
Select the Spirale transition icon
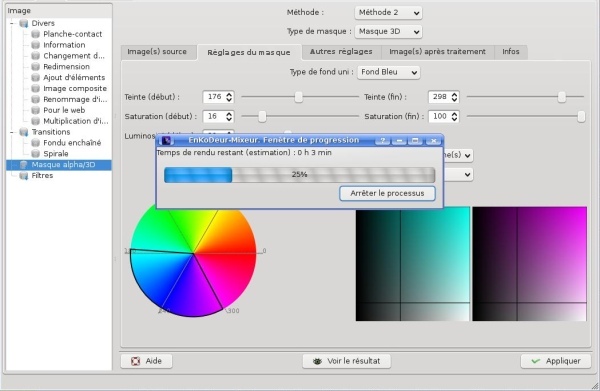pos(36,154)
